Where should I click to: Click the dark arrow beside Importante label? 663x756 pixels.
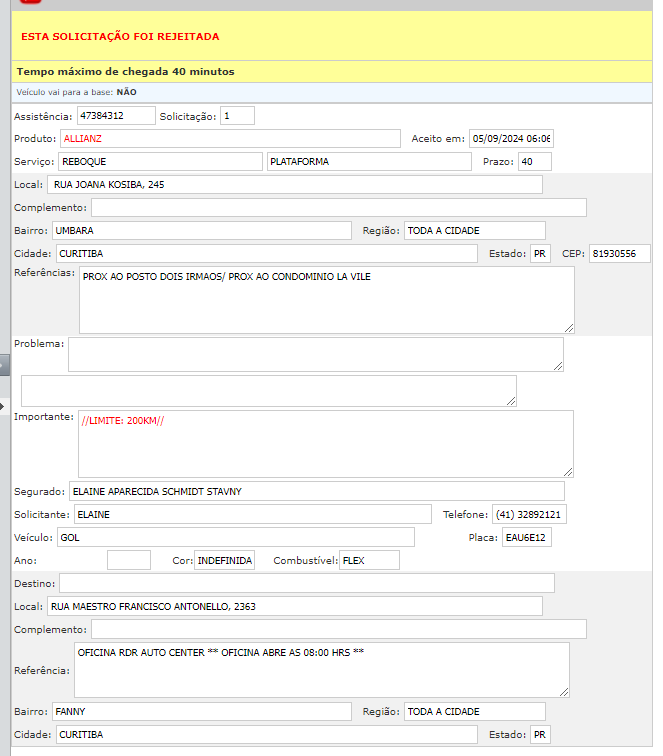pos(4,405)
